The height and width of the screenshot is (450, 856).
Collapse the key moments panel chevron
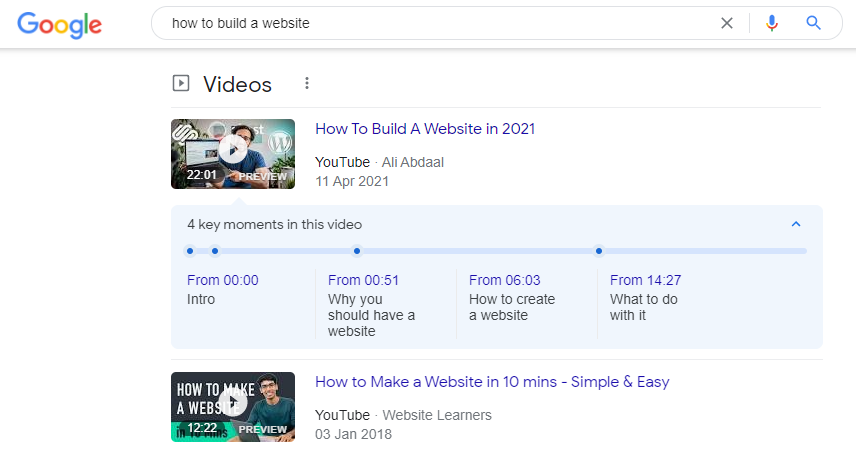tap(796, 224)
